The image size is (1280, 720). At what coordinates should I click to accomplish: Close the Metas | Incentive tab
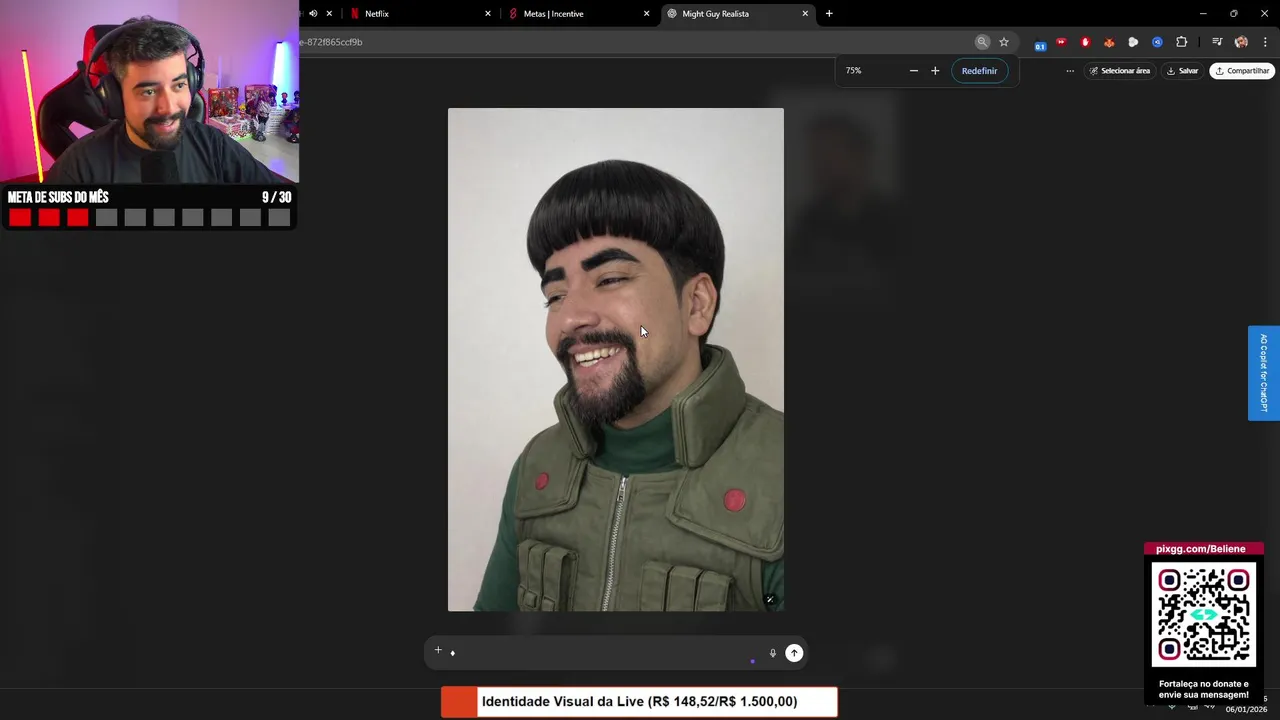tap(646, 14)
